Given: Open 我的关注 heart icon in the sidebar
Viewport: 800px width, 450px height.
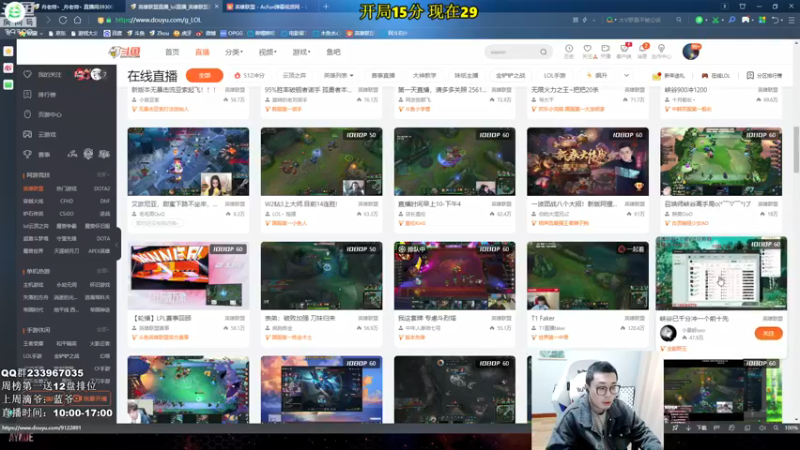Looking at the screenshot, I should point(28,74).
